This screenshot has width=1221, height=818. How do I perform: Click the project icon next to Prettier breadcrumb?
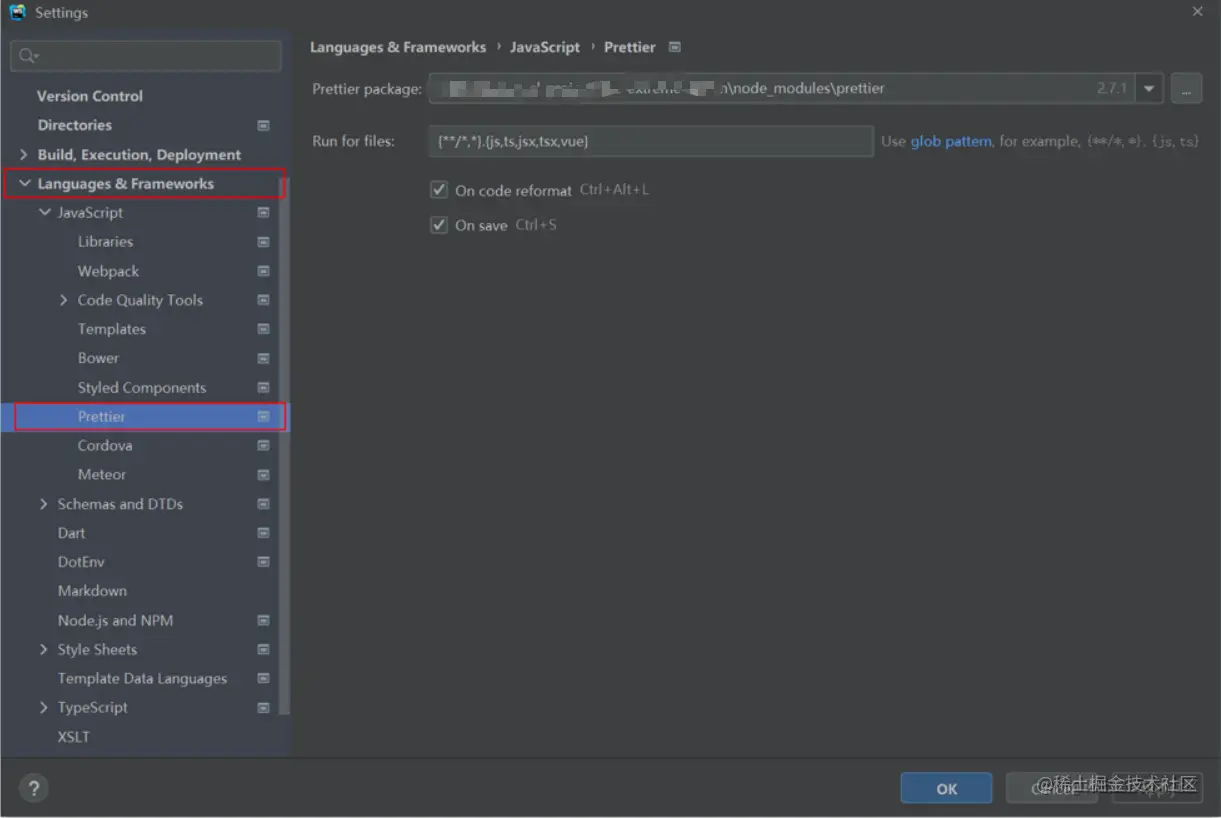coord(675,47)
